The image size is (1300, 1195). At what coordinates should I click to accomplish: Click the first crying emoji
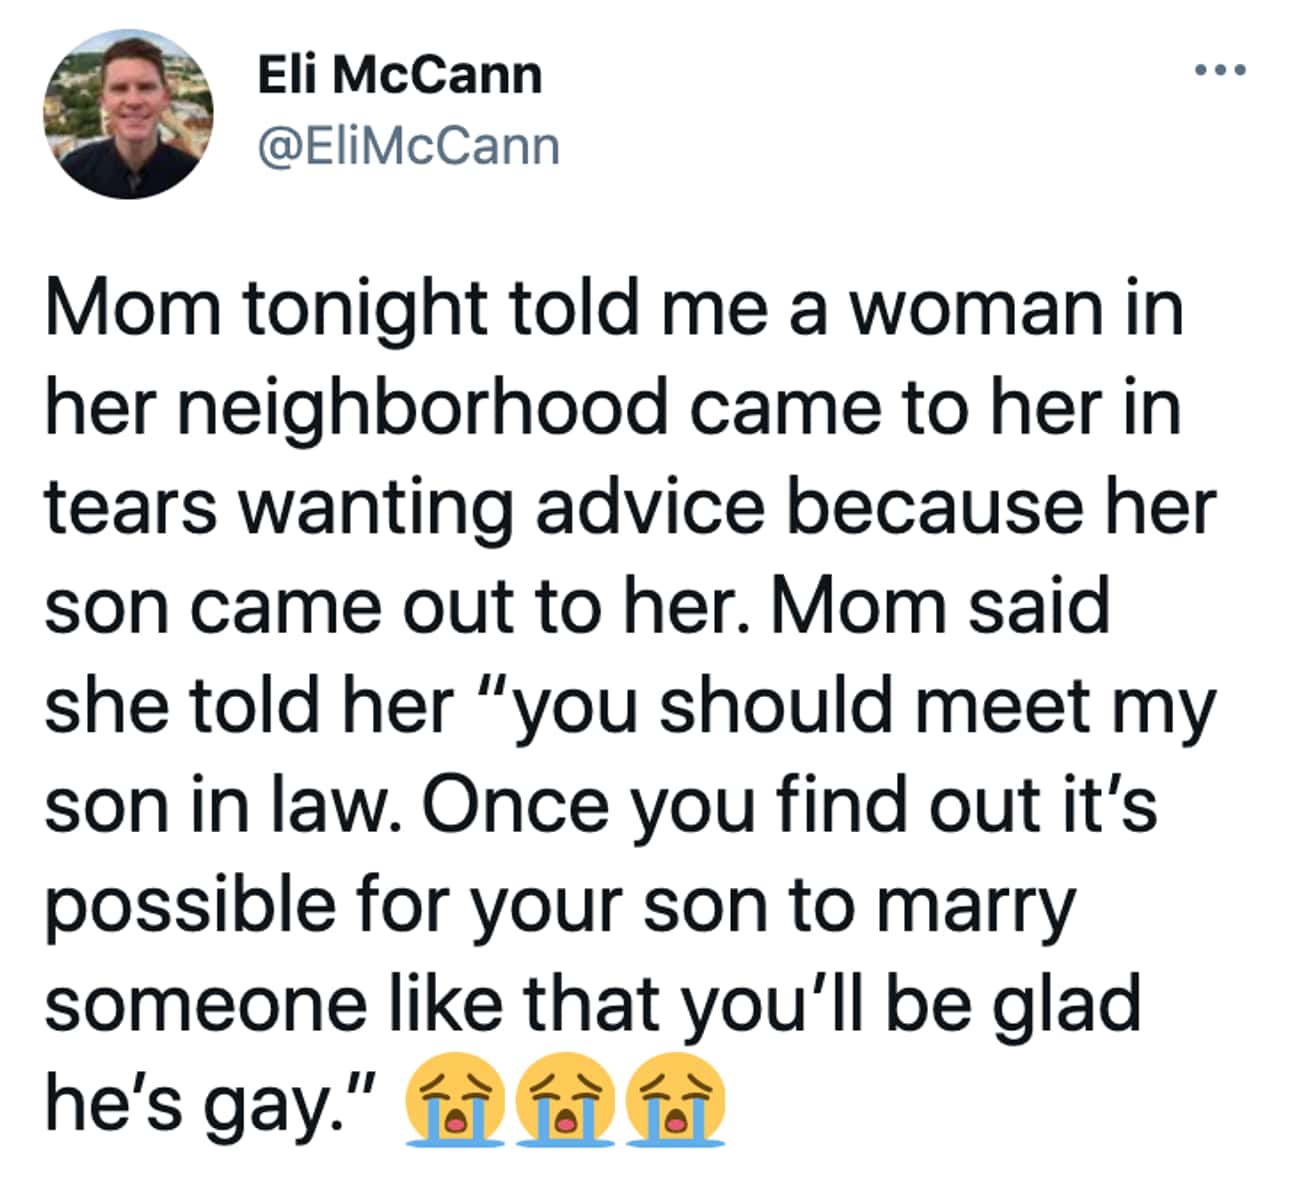(455, 1098)
